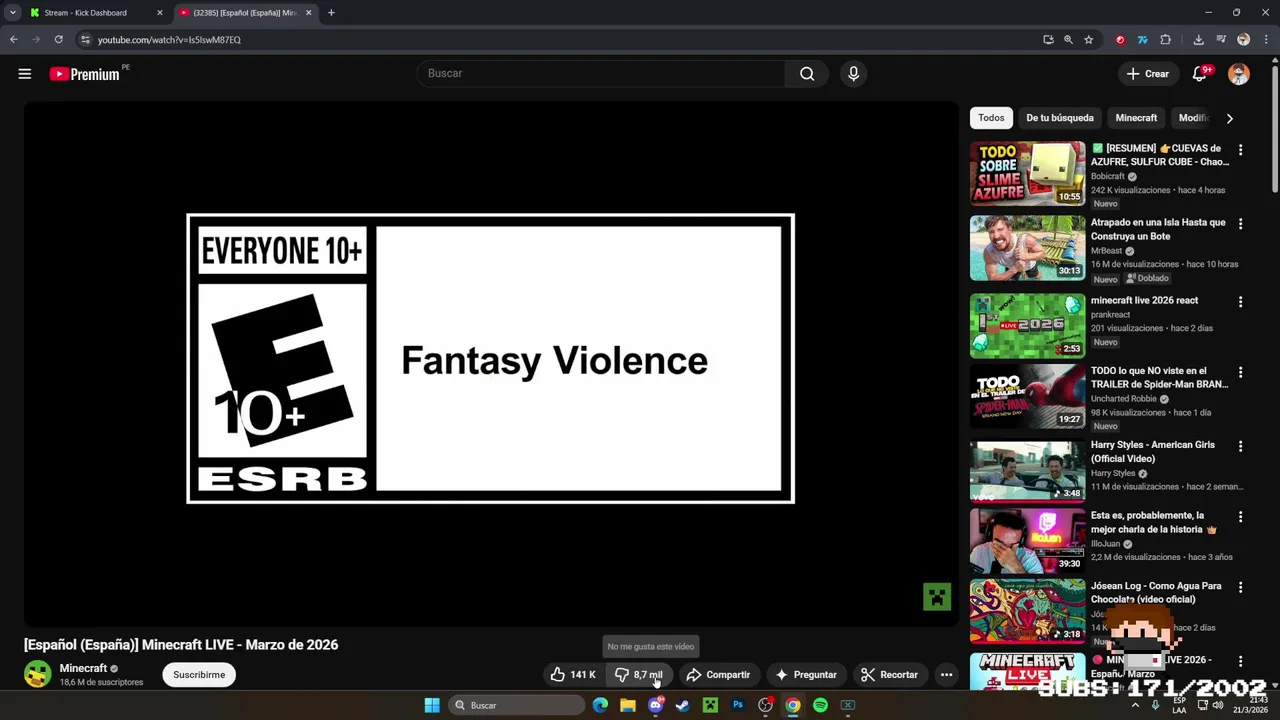Open 'minecraft live 2026 react' video title

click(1144, 300)
